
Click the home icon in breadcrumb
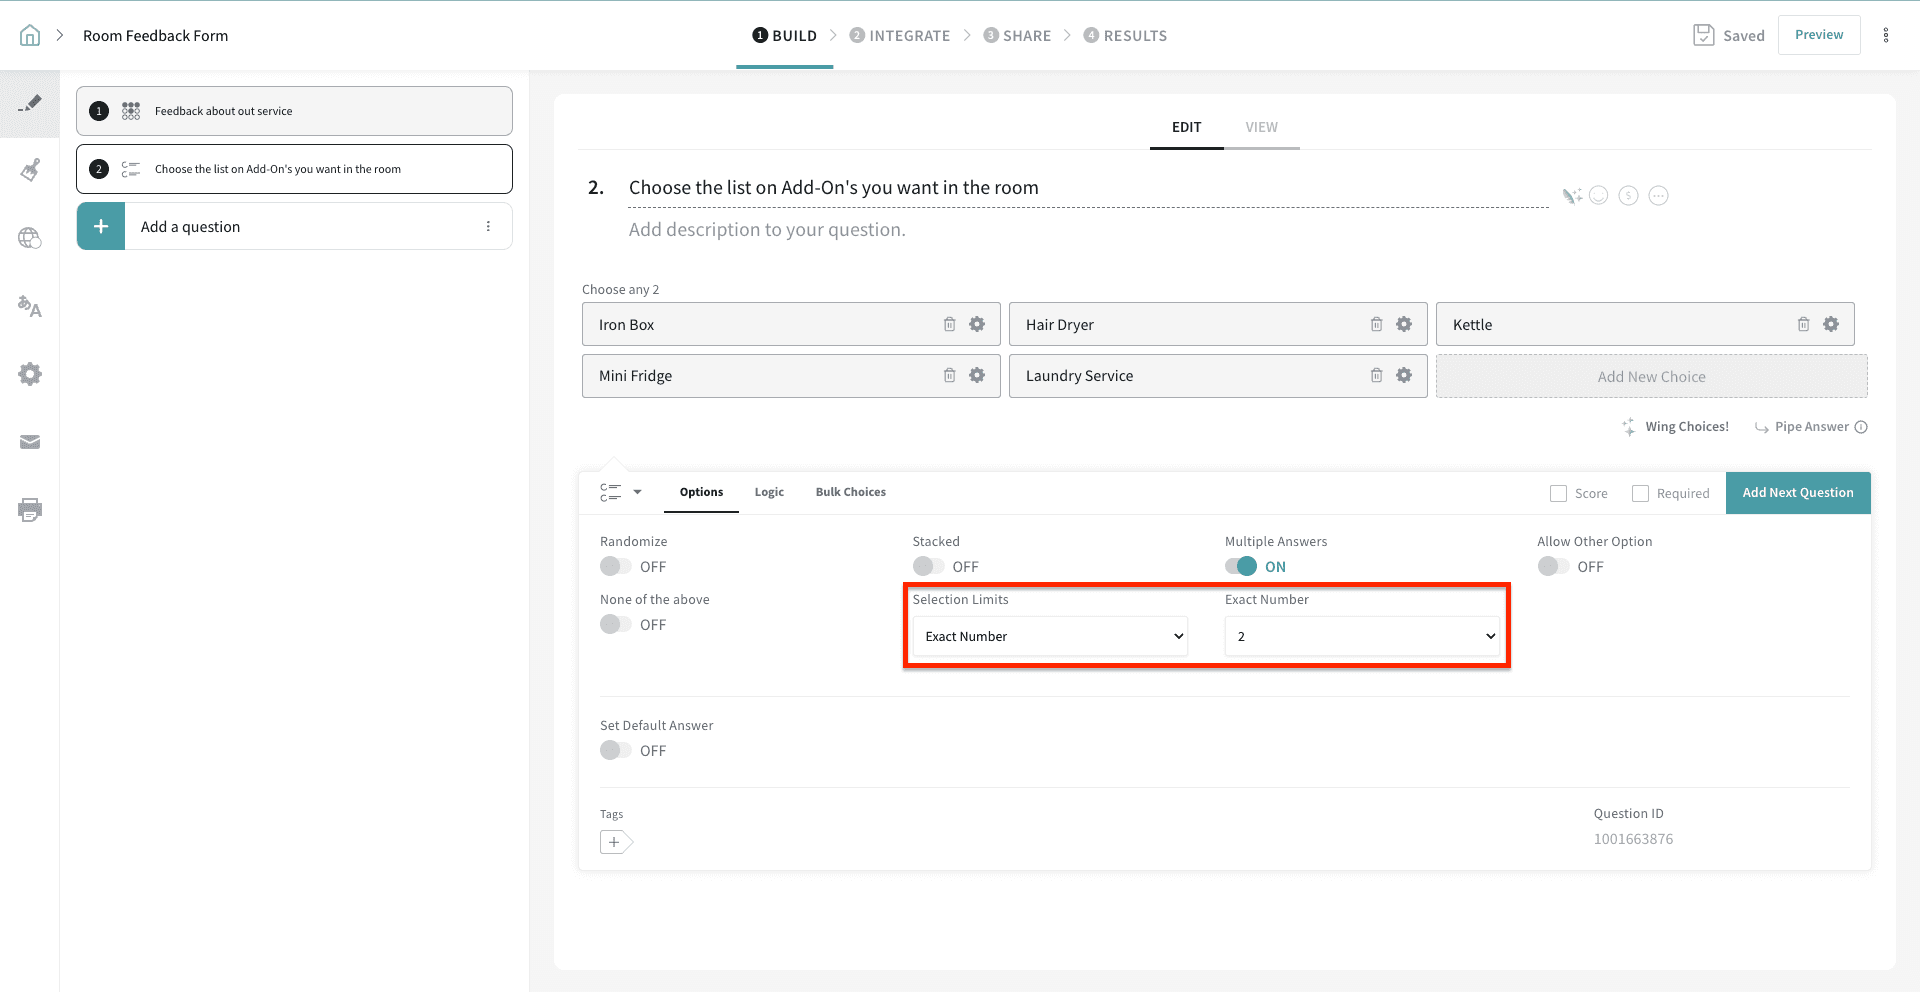[30, 36]
